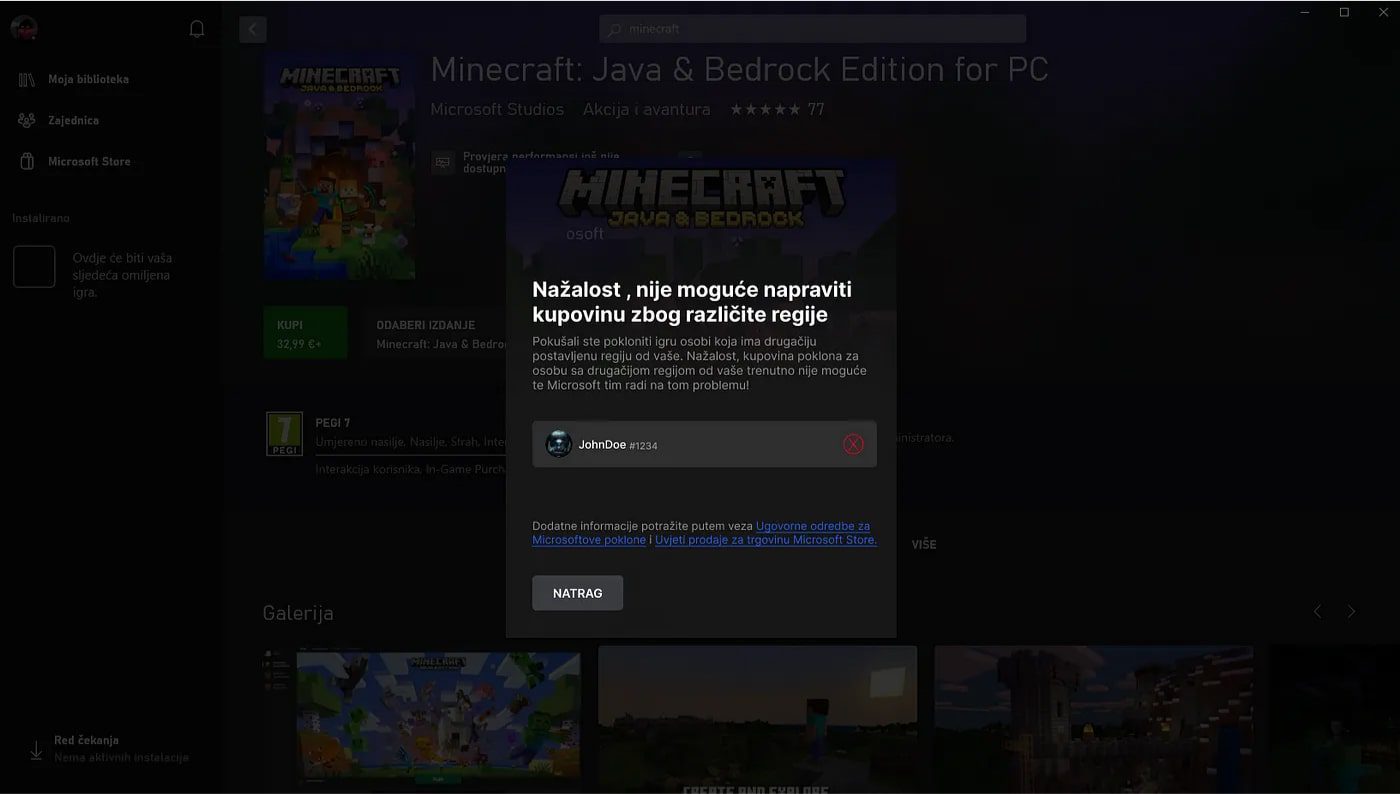
Task: Open Uvjeti prodaje za trgovinu Microsoft Store link
Action: 766,540
